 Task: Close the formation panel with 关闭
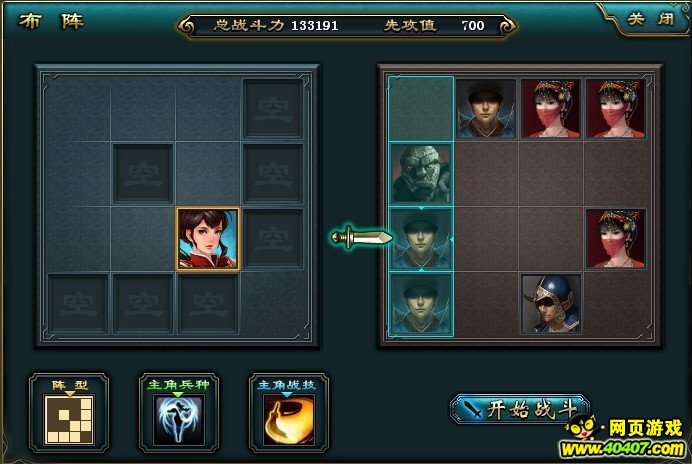pos(651,19)
